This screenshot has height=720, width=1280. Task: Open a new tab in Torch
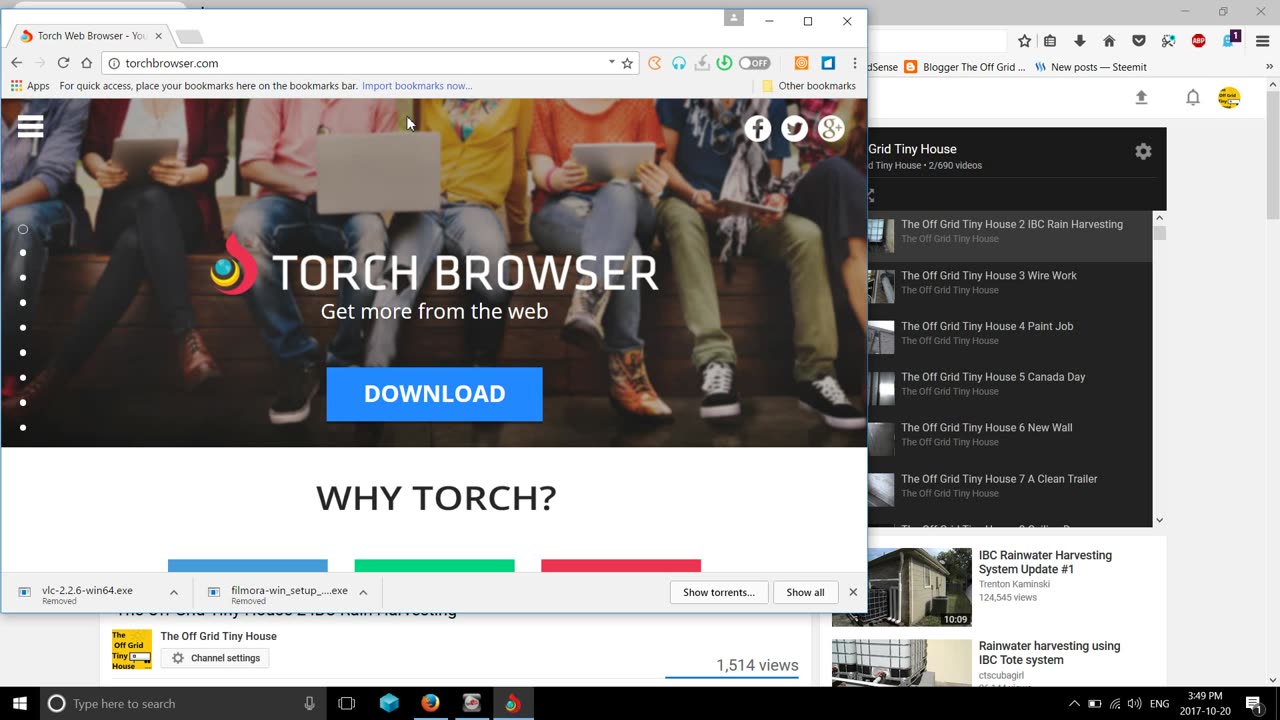[189, 37]
